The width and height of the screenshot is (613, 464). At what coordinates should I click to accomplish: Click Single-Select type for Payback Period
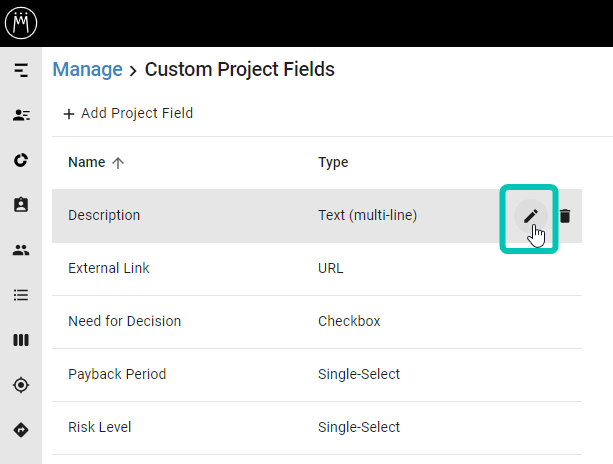pyautogui.click(x=359, y=374)
